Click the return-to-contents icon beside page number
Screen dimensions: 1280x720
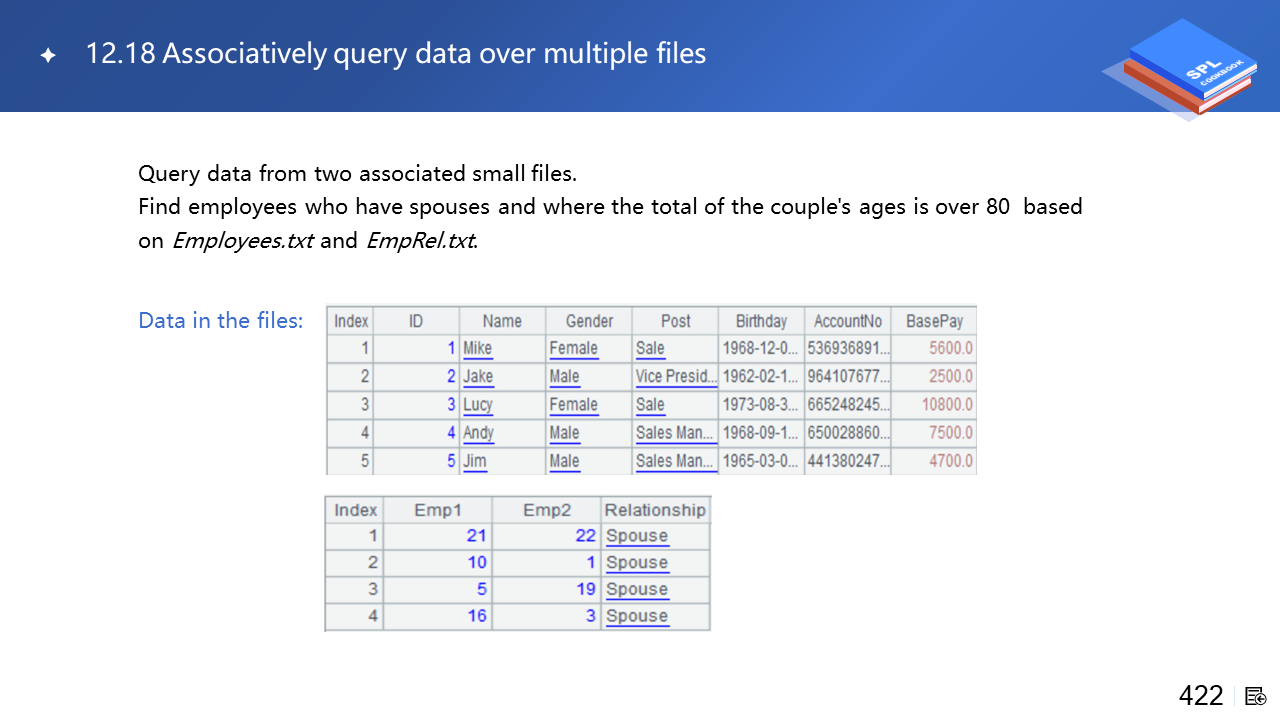point(1256,696)
